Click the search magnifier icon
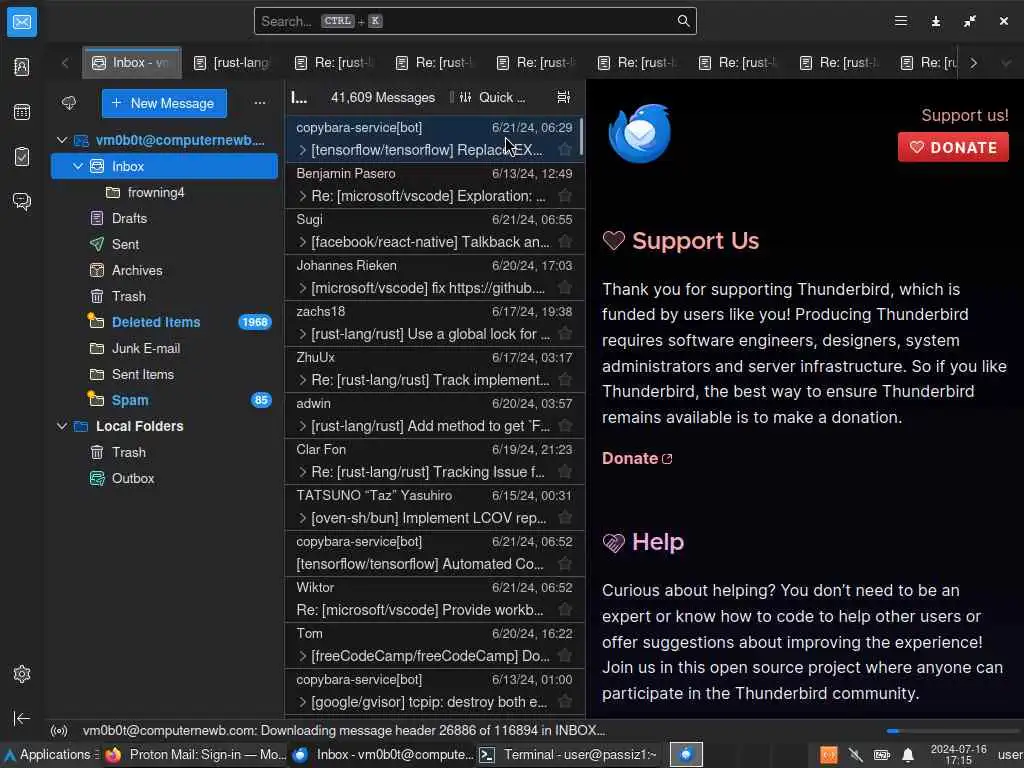Viewport: 1024px width, 768px height. tap(683, 21)
